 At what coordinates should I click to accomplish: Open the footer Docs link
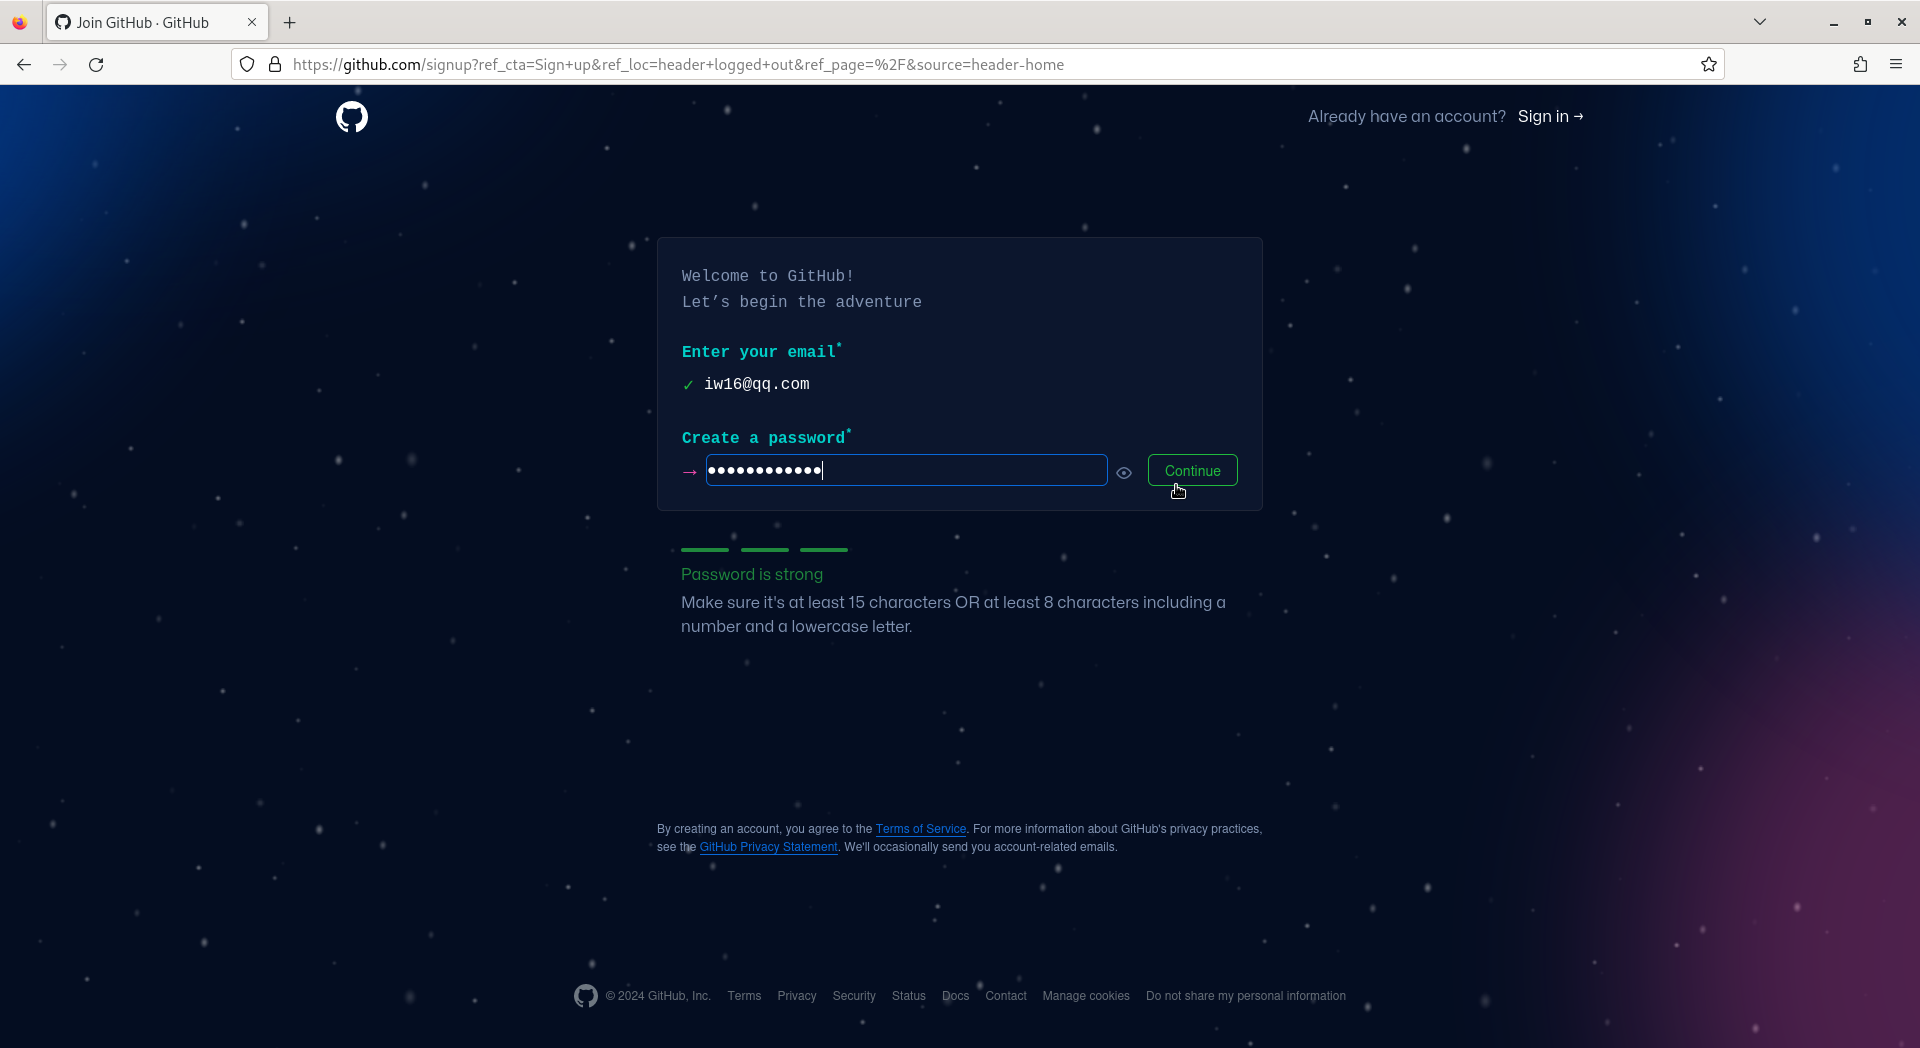[x=955, y=996]
